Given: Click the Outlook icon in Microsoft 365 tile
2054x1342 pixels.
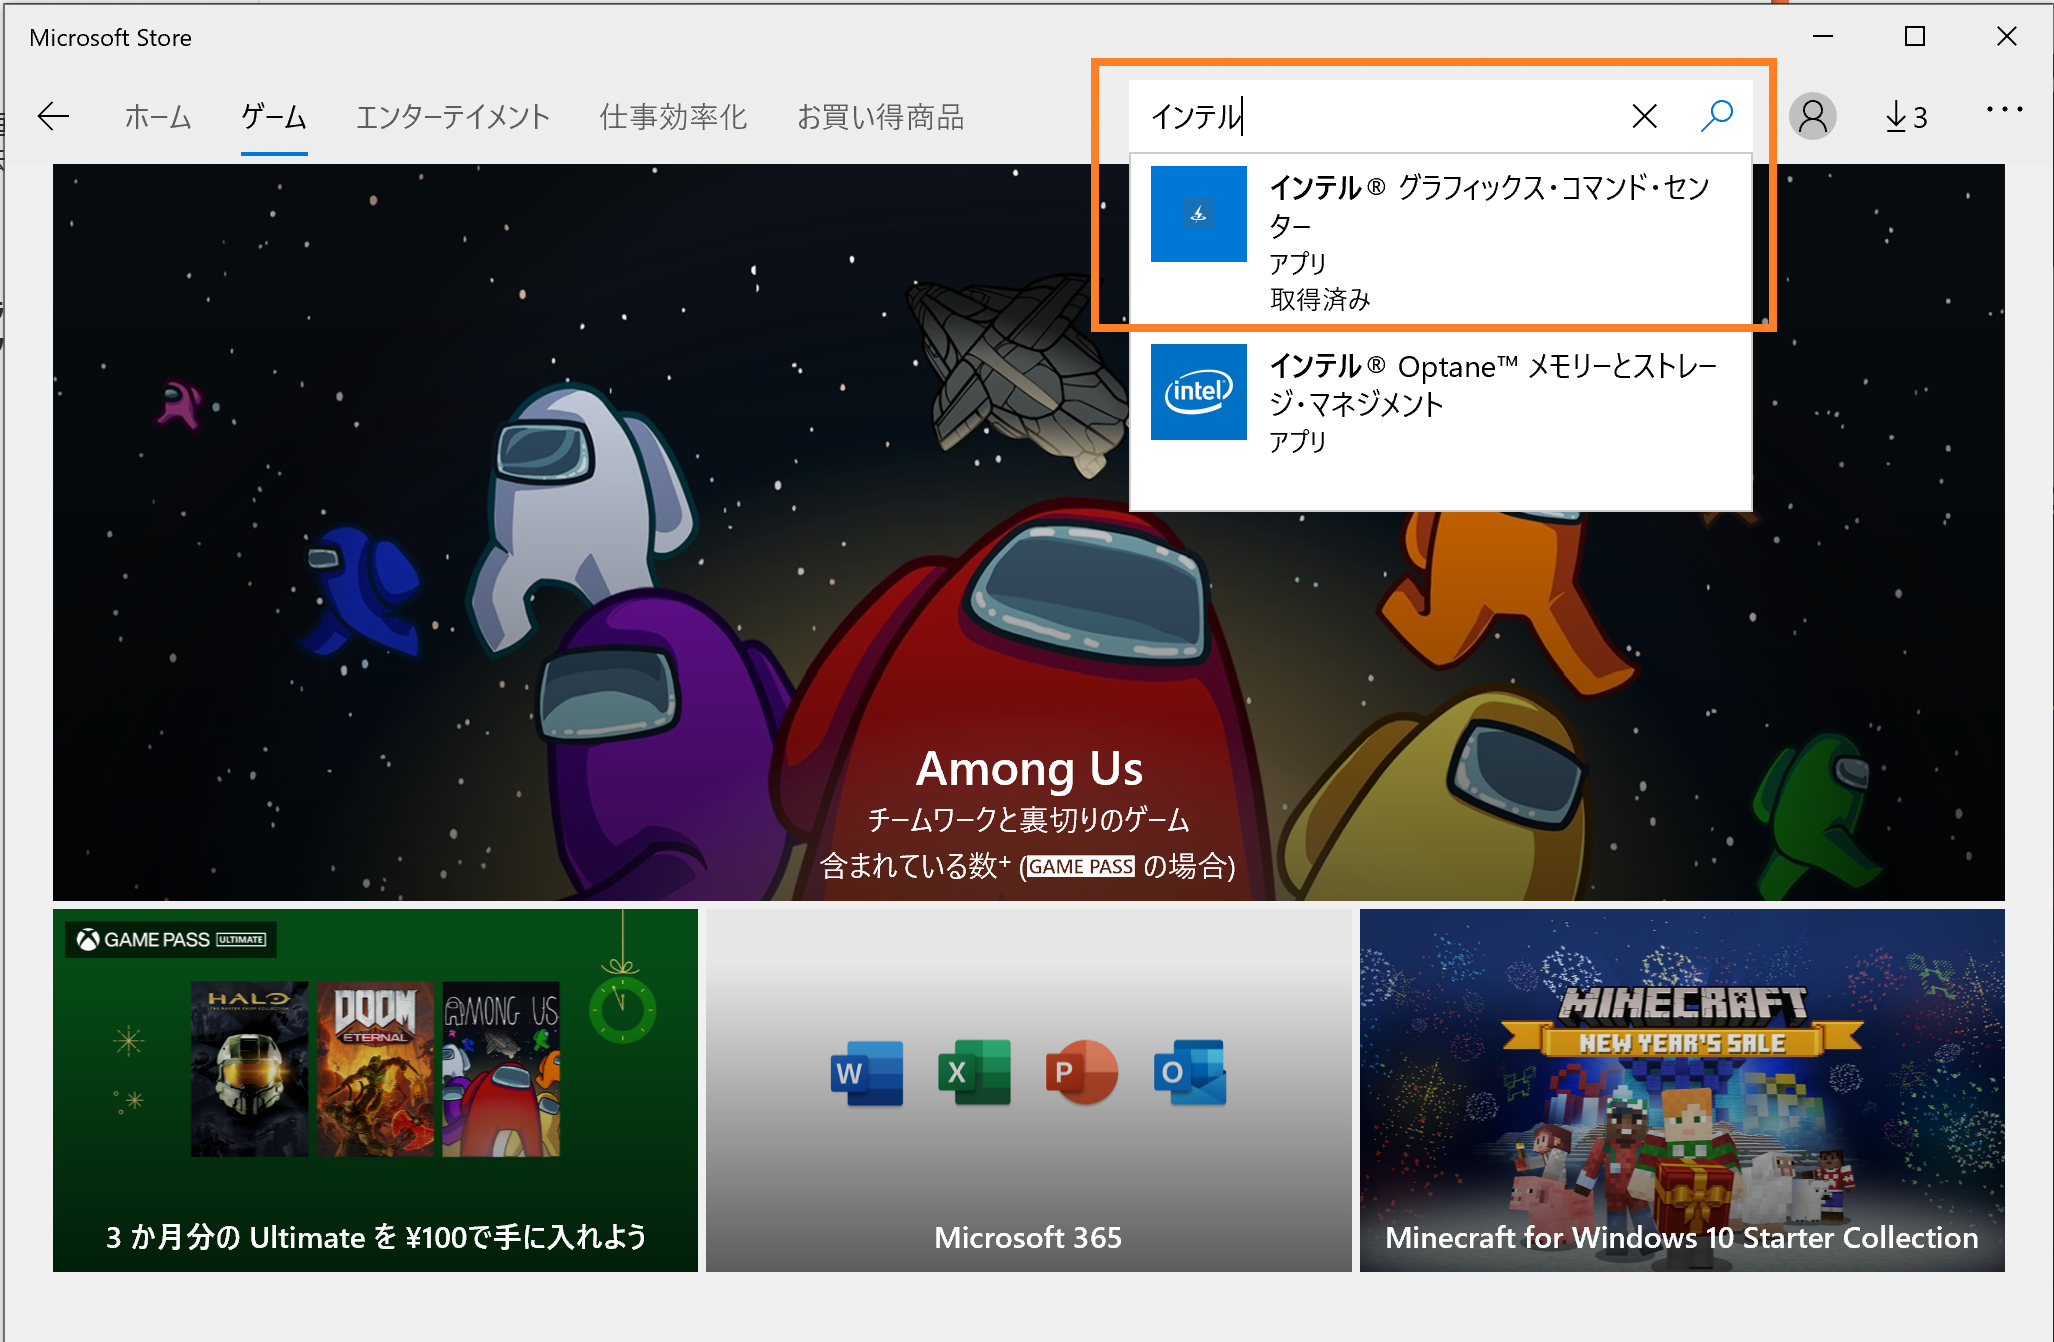Looking at the screenshot, I should tap(1189, 1073).
